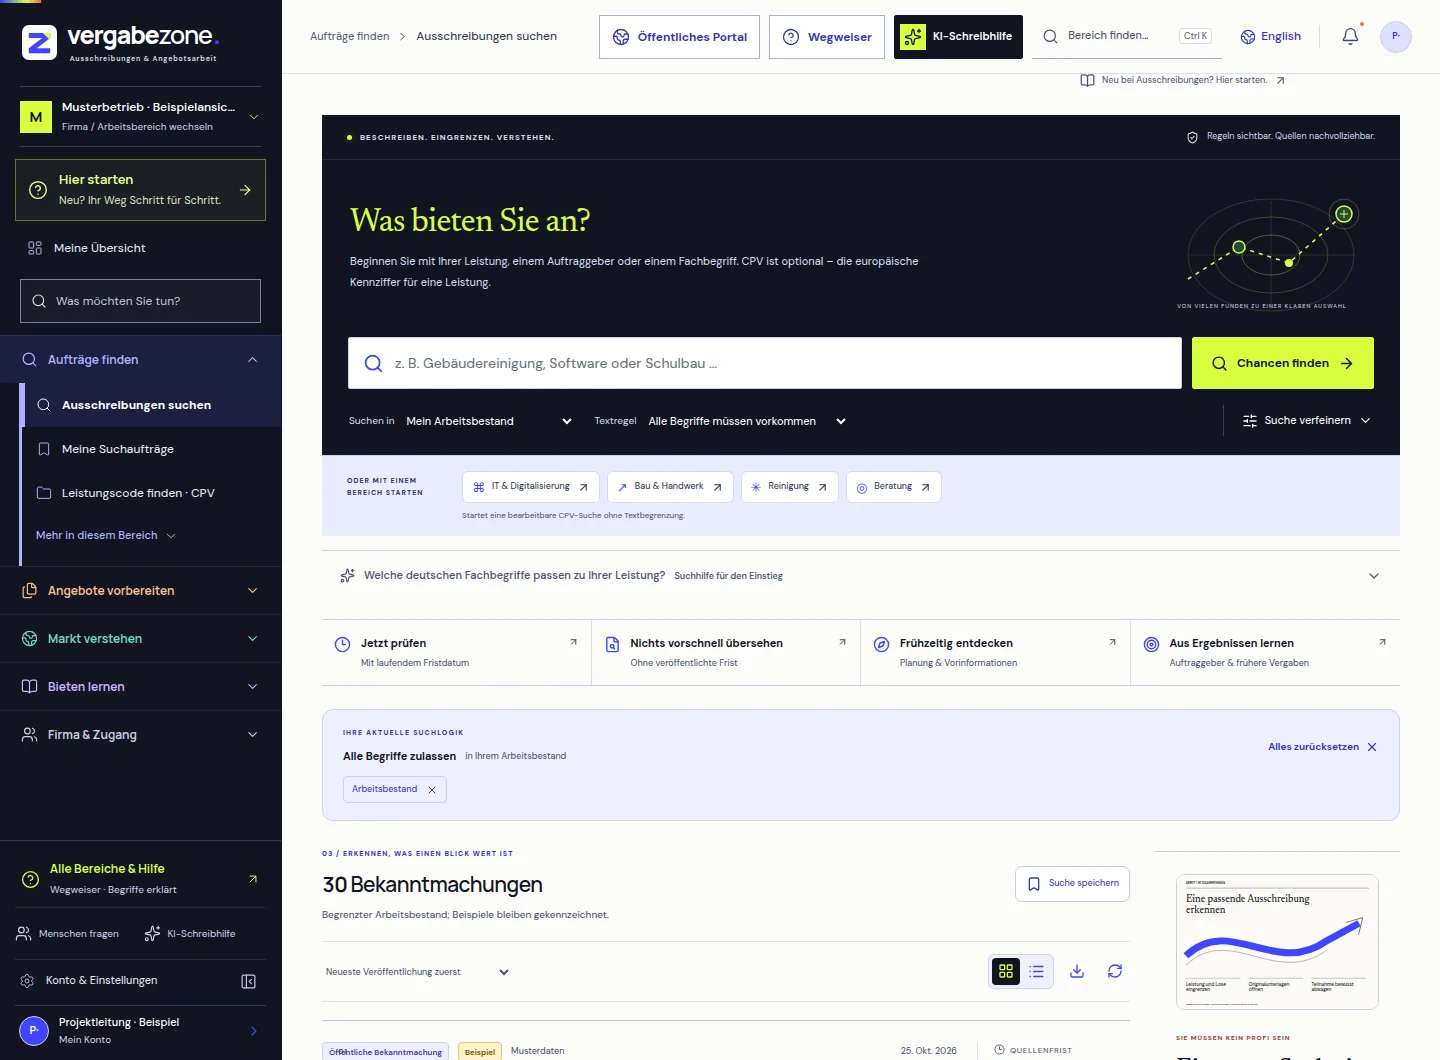Viewport: 1440px width, 1060px height.
Task: Choose the Beratung quick-start chip
Action: pos(894,487)
